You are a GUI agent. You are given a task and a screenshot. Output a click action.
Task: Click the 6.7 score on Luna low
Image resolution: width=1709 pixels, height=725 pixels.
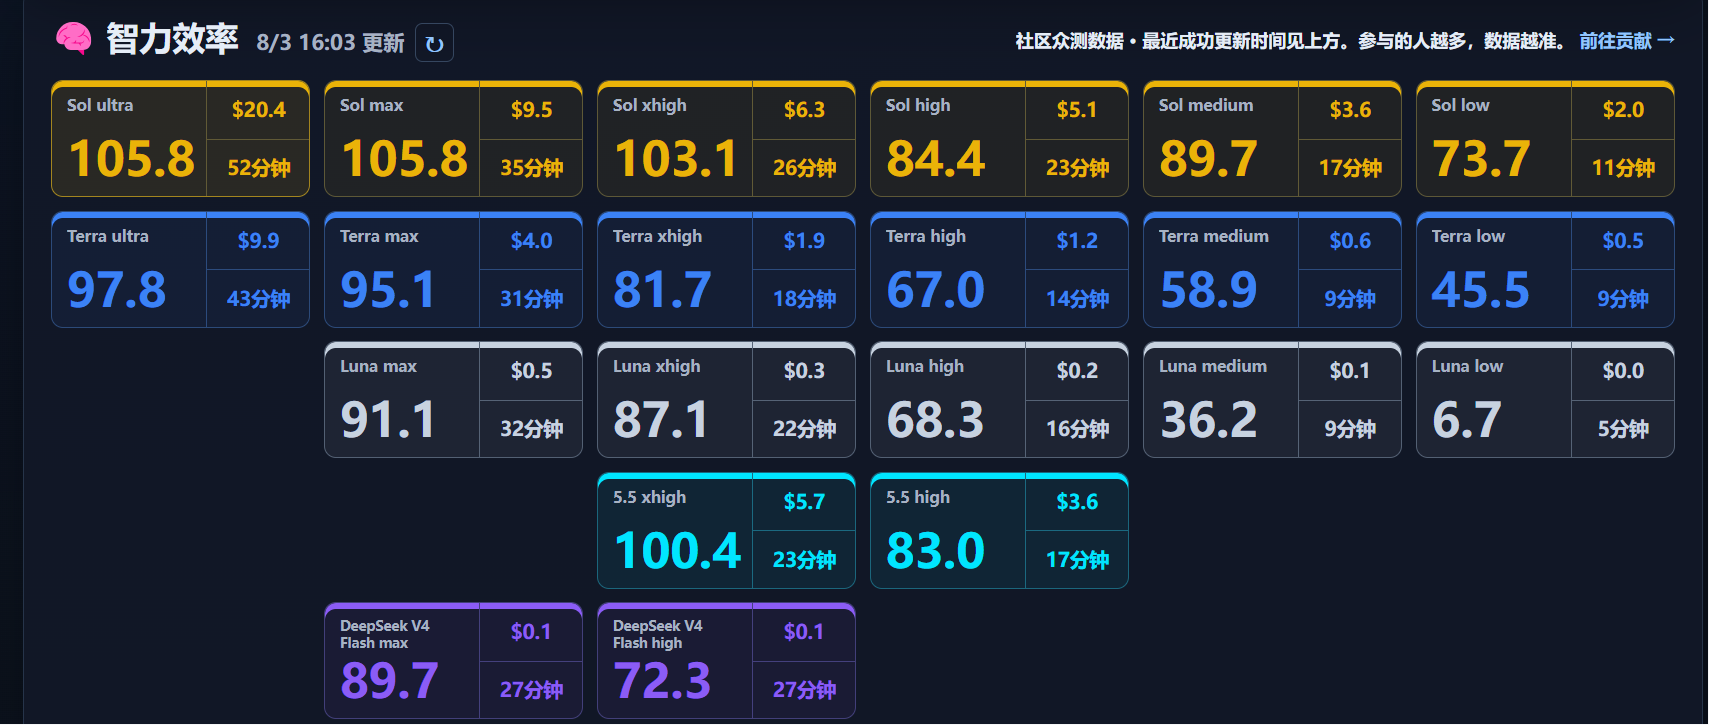click(1467, 420)
